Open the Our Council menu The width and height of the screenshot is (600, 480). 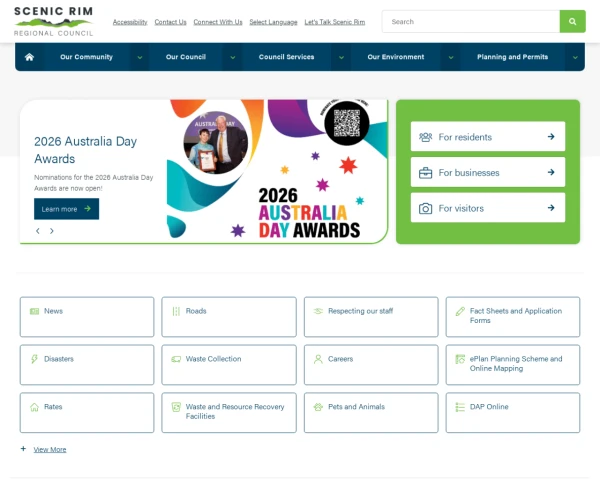186,57
